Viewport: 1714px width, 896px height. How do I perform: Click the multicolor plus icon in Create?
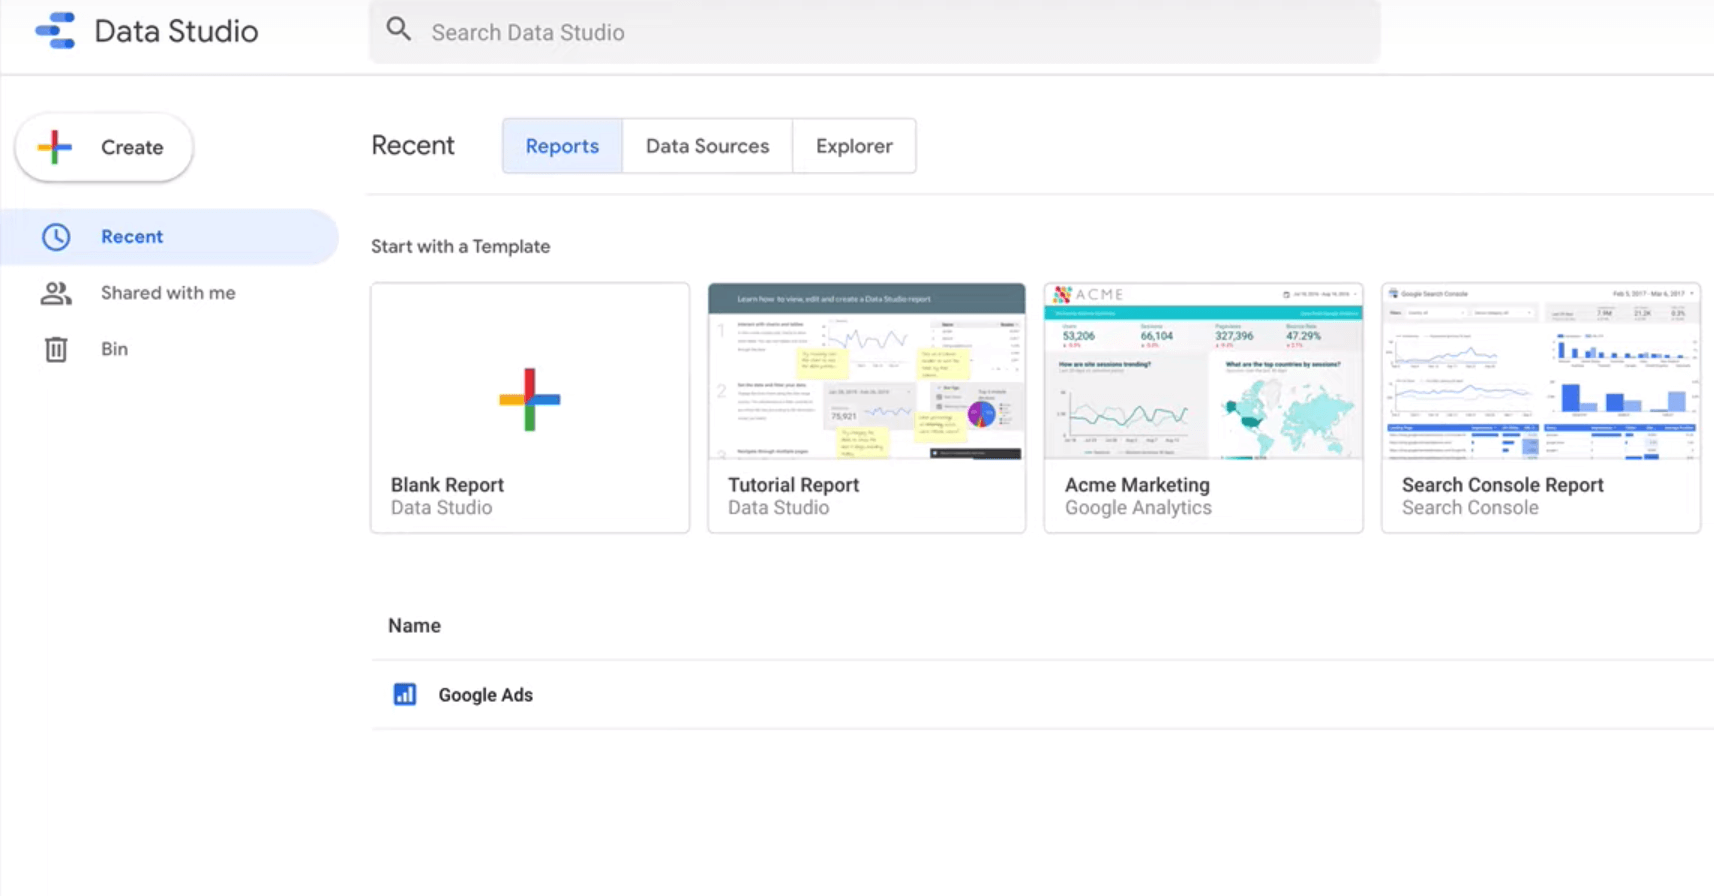point(55,147)
